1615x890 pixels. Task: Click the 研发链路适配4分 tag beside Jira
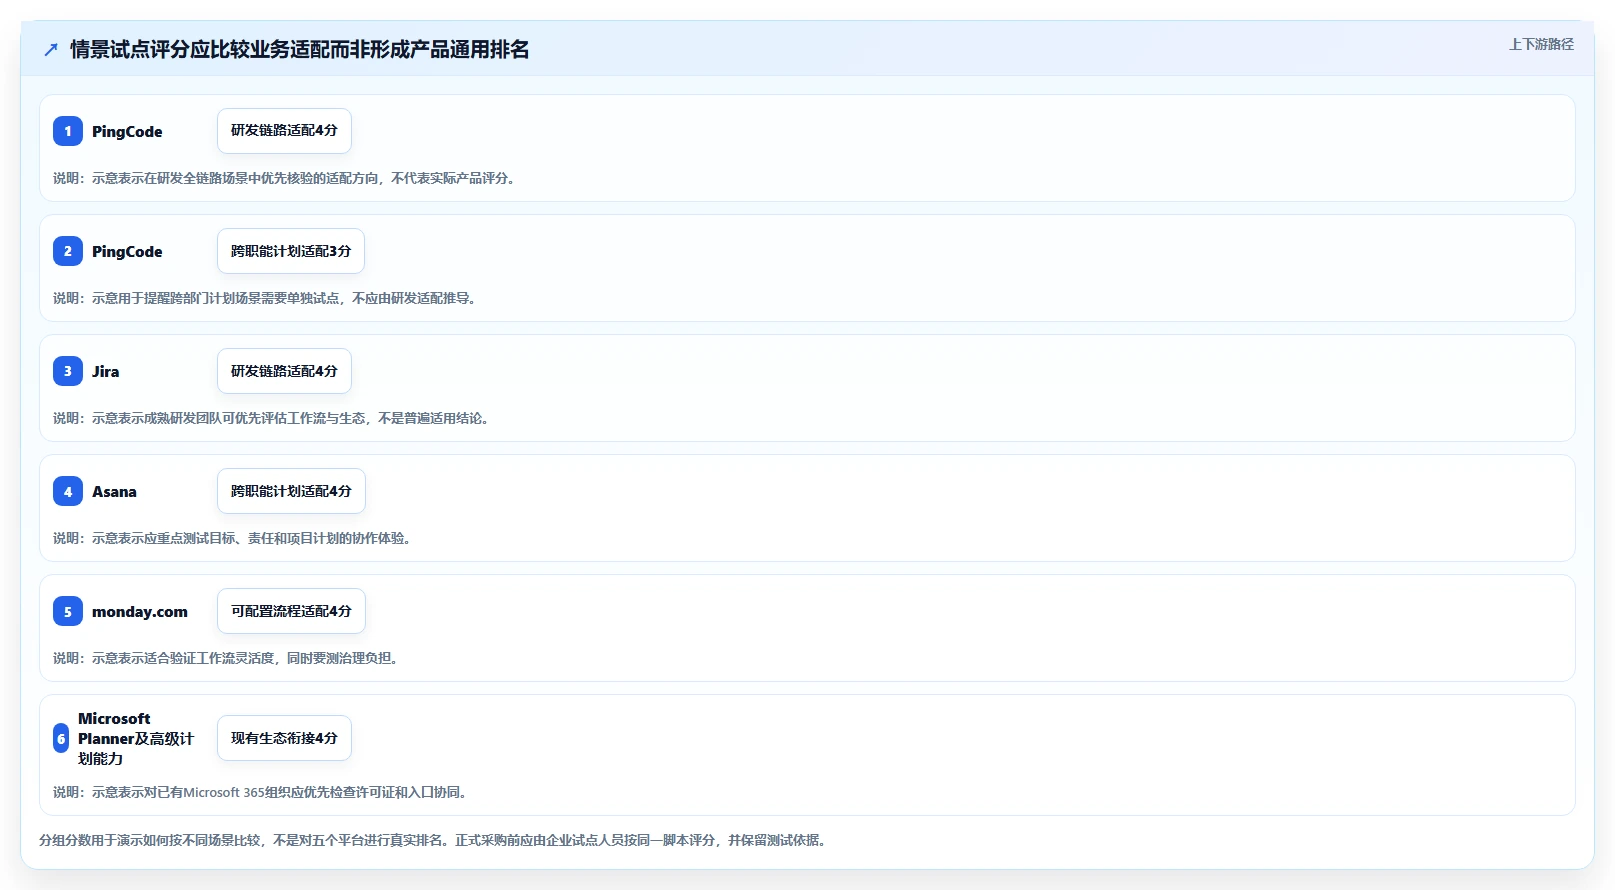(x=284, y=371)
